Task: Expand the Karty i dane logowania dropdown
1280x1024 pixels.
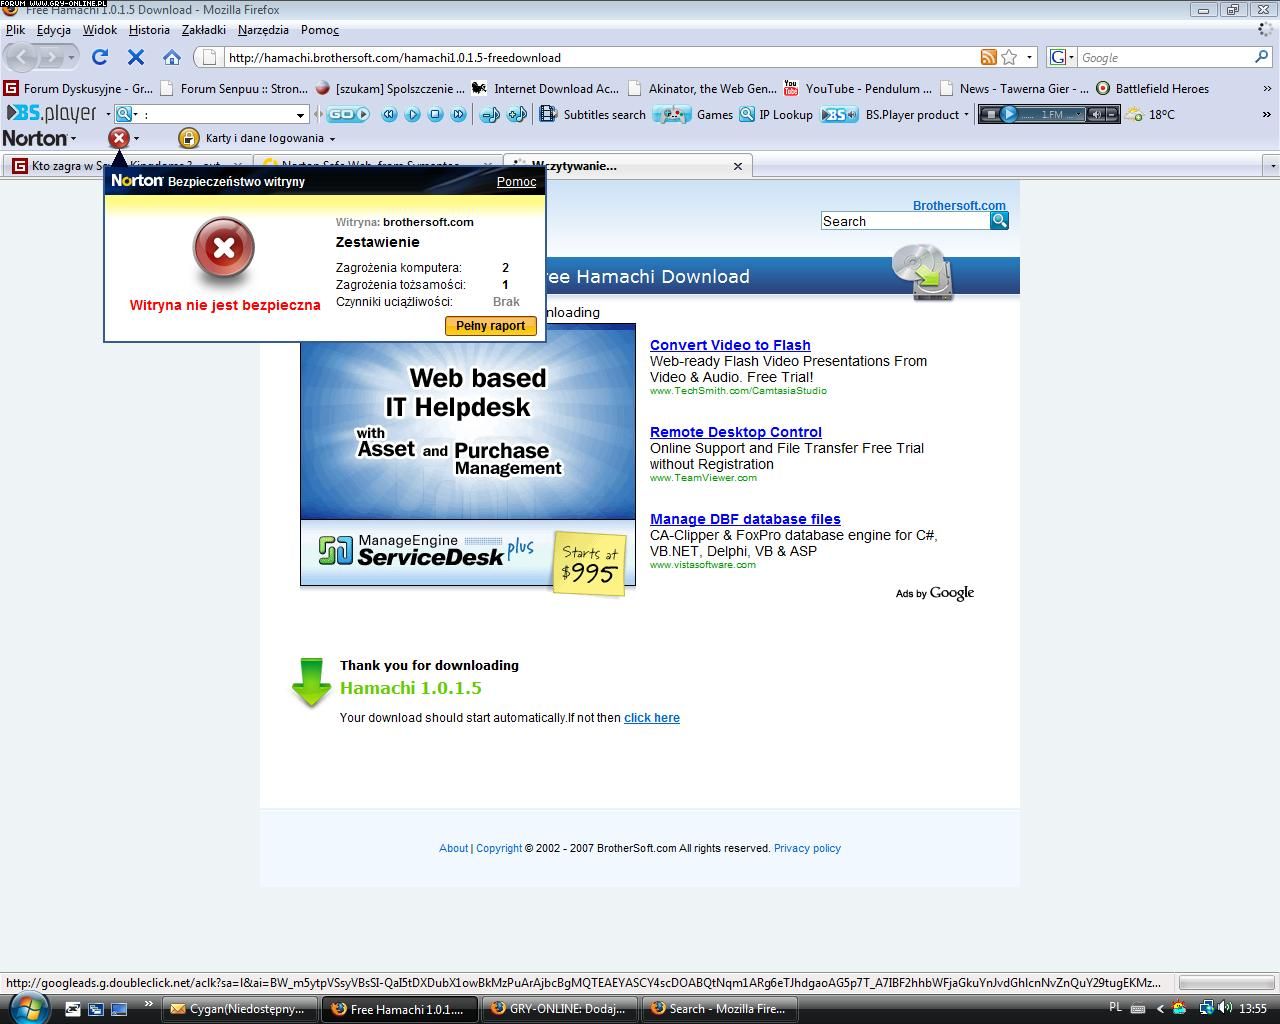Action: [332, 139]
